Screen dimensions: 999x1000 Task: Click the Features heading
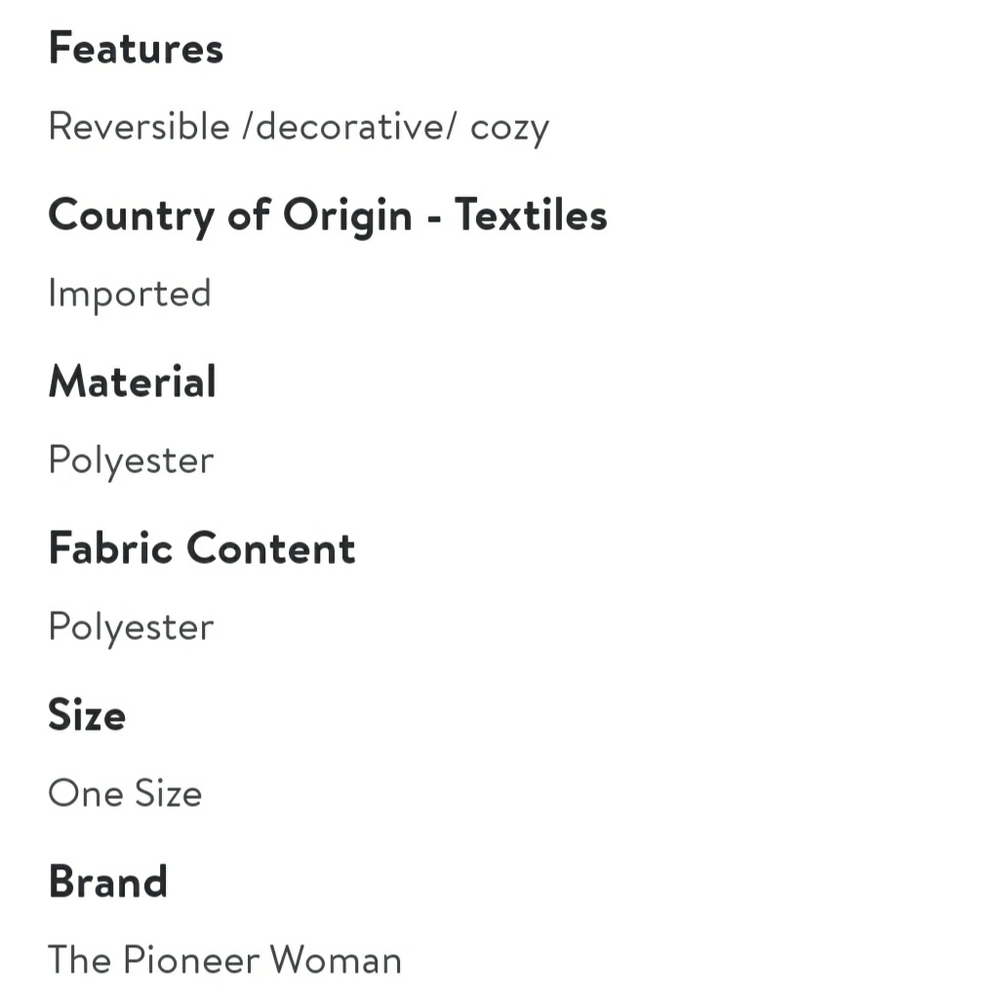pos(136,48)
